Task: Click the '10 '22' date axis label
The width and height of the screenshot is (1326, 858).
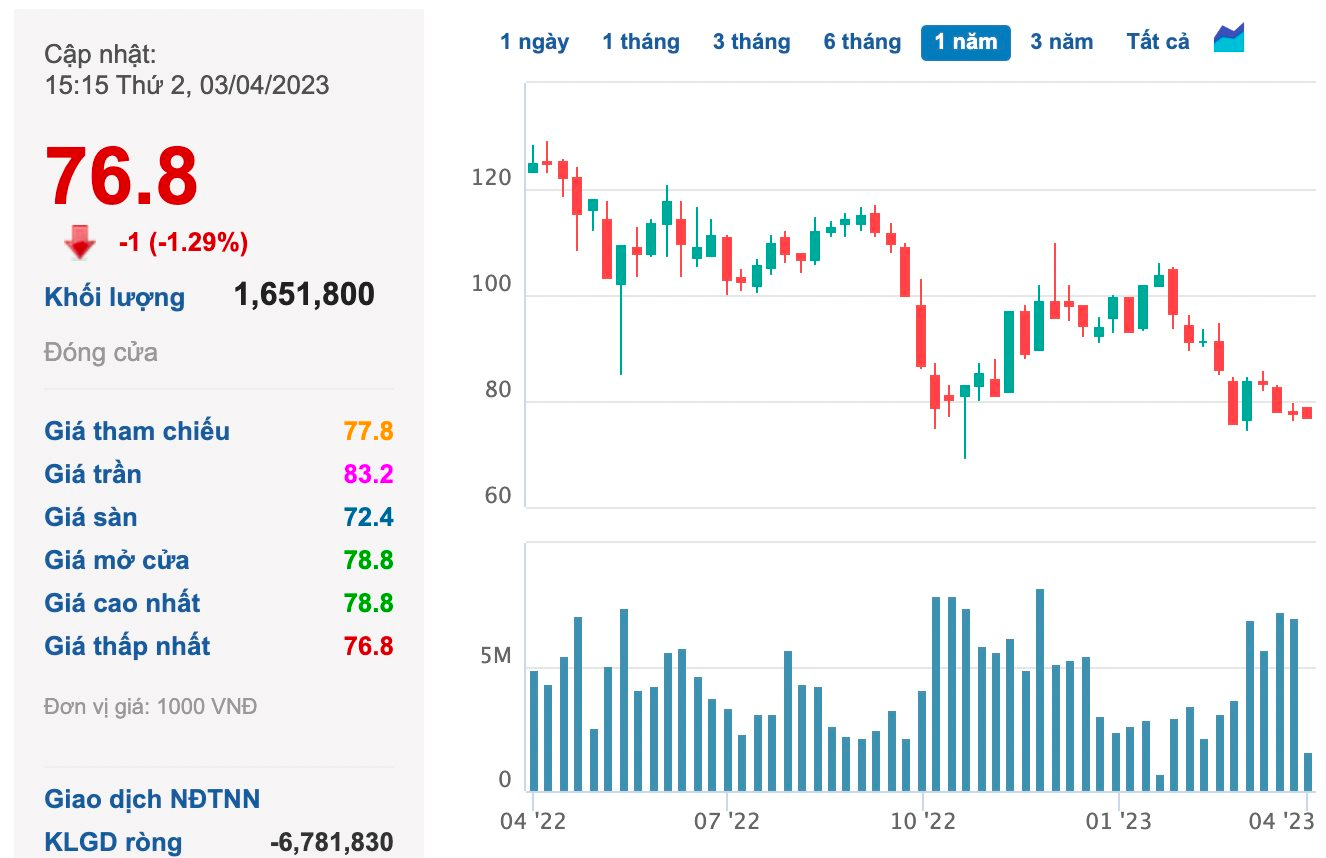Action: (922, 822)
